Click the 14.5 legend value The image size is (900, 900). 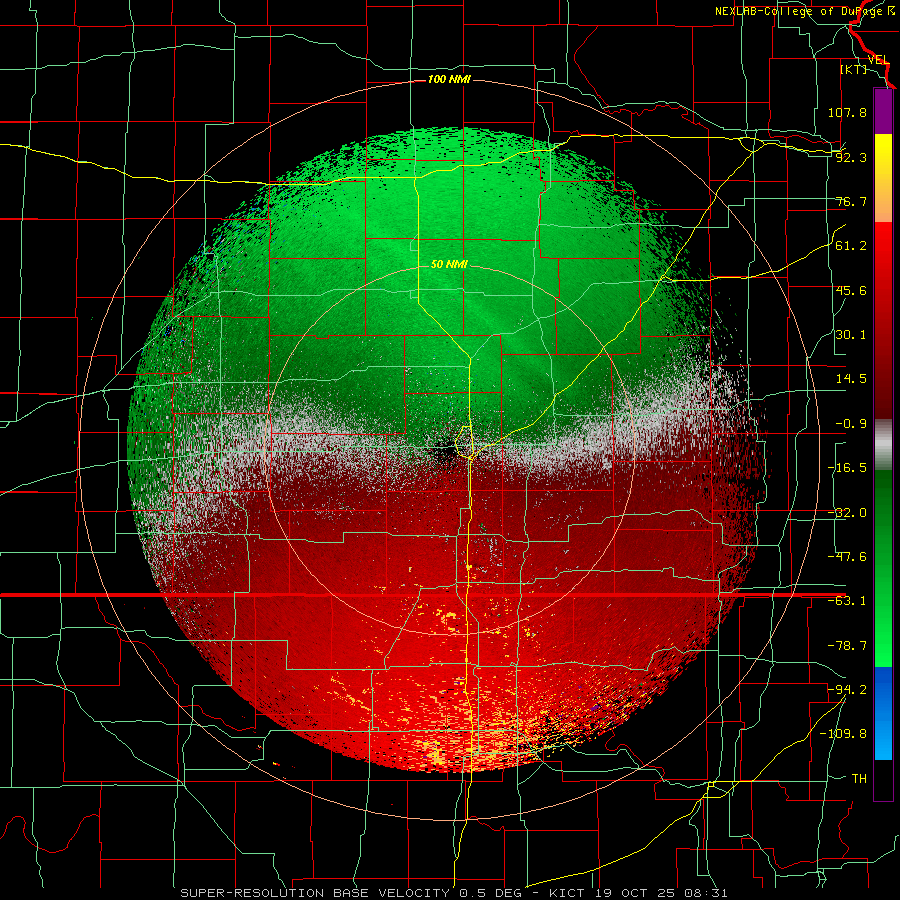(851, 379)
